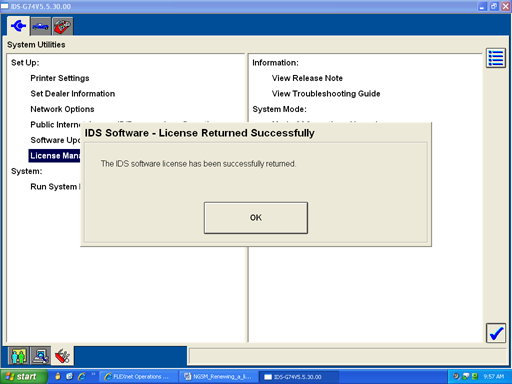Expand the quick launch chevron
The image size is (512, 384).
pyautogui.click(x=93, y=374)
